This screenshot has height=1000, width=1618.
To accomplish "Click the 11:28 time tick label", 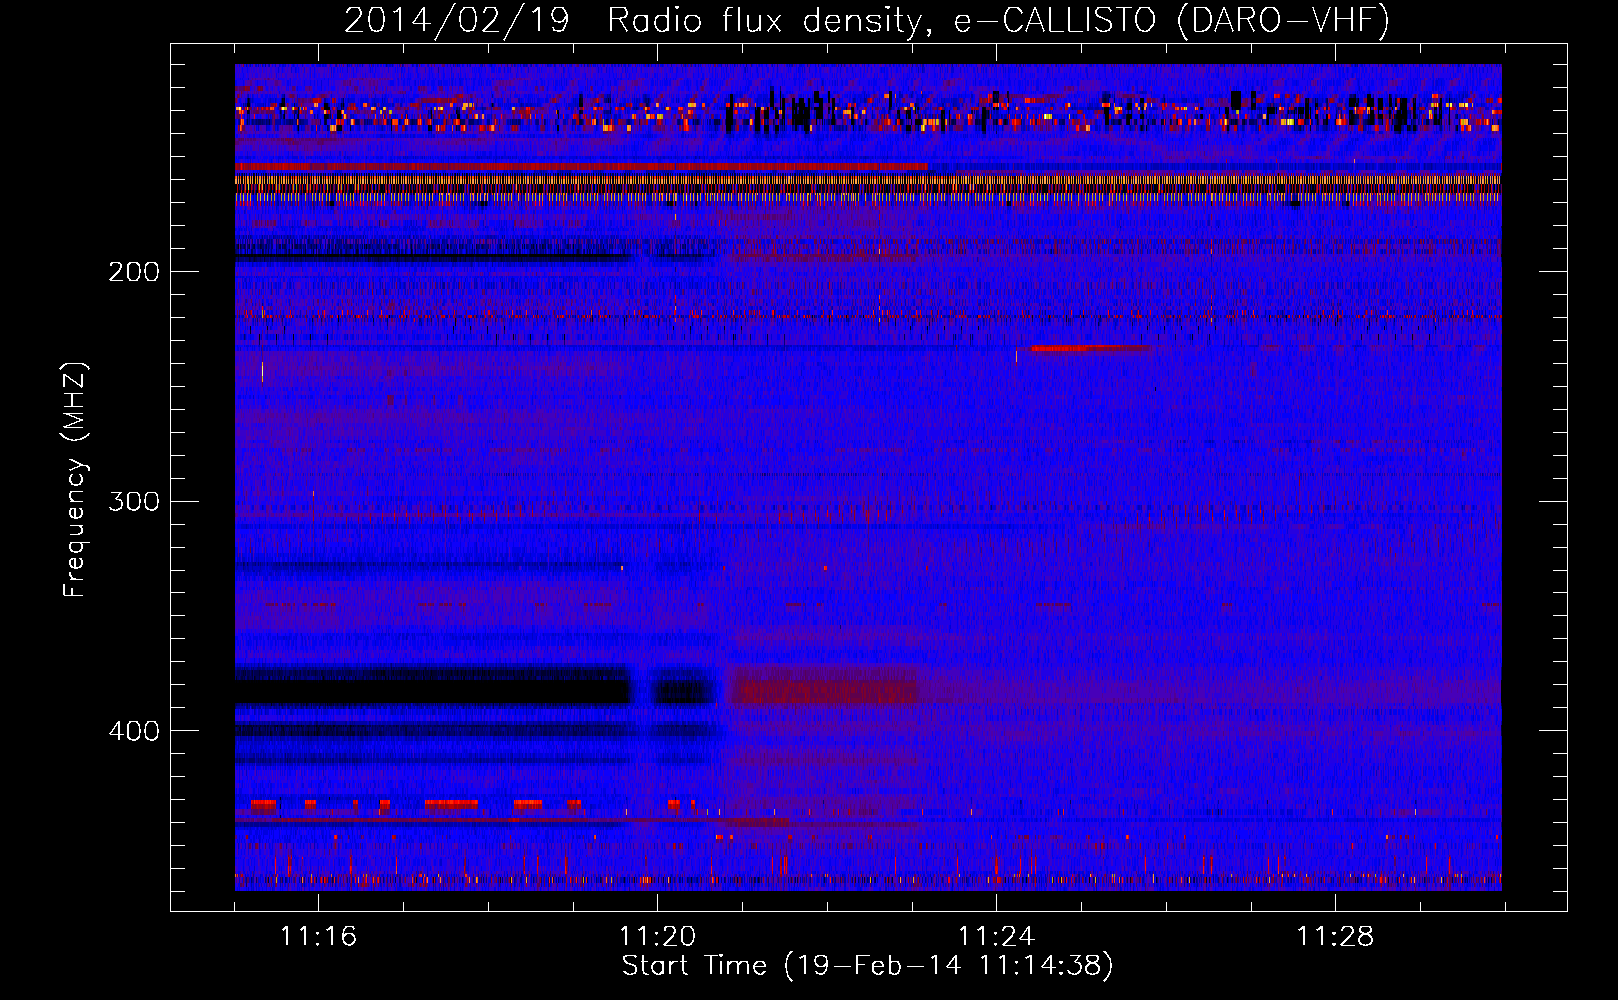I will point(1335,937).
